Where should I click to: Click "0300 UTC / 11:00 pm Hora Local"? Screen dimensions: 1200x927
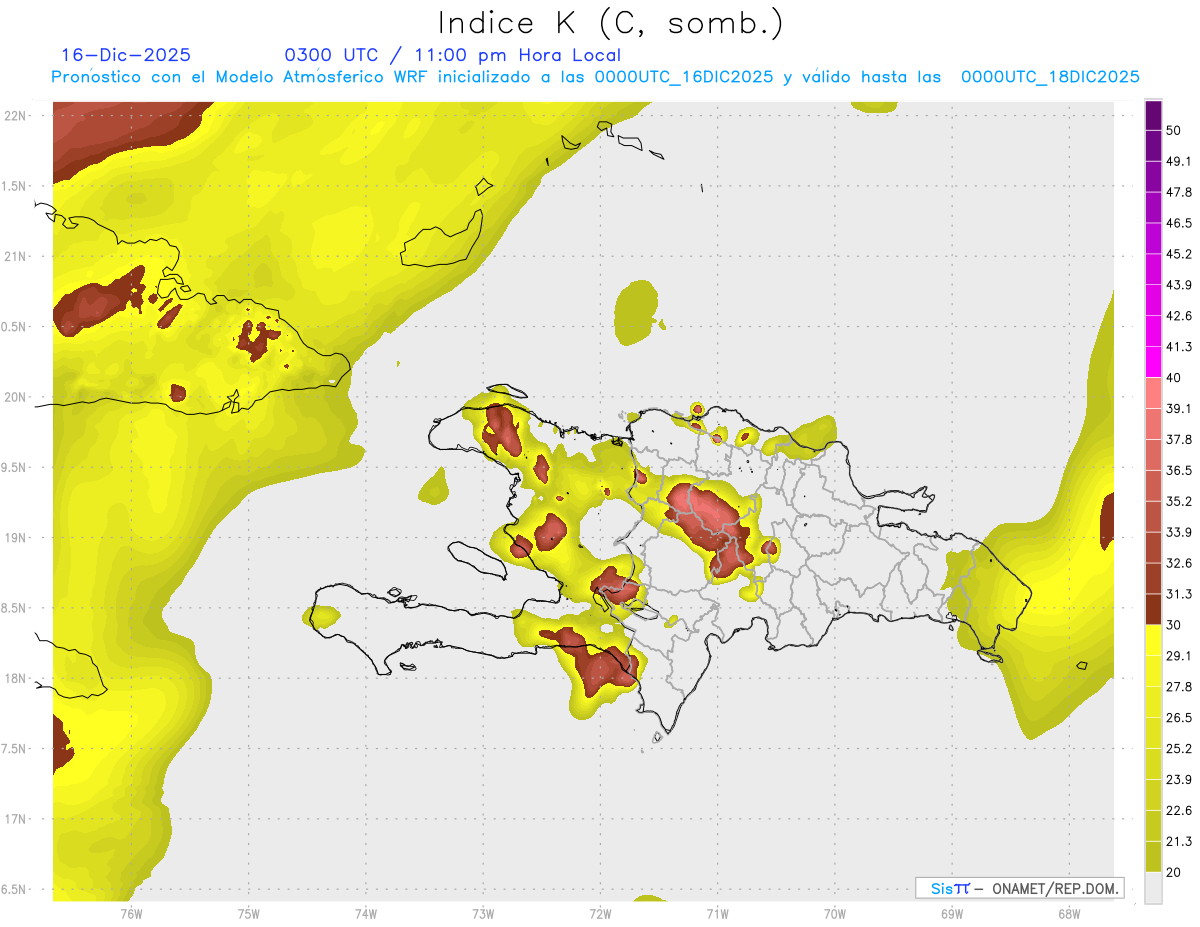[452, 55]
